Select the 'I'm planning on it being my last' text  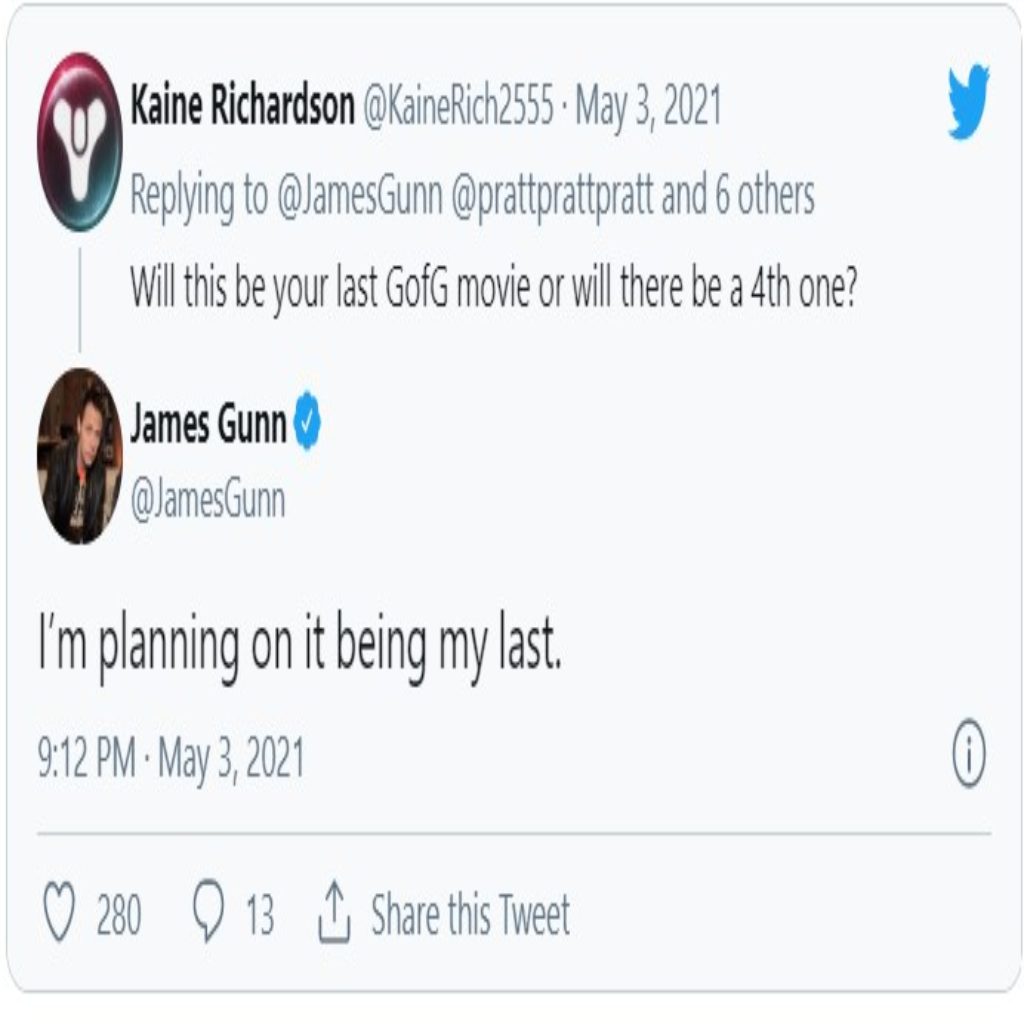tap(300, 650)
